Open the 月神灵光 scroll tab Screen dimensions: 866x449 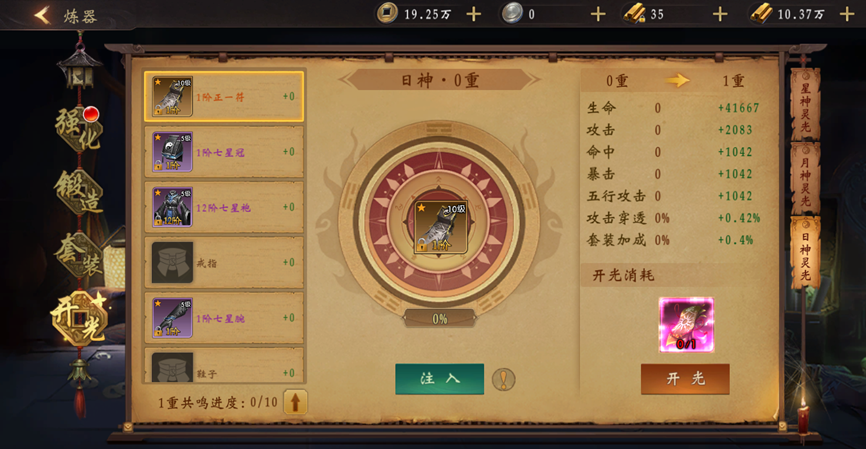pos(805,178)
